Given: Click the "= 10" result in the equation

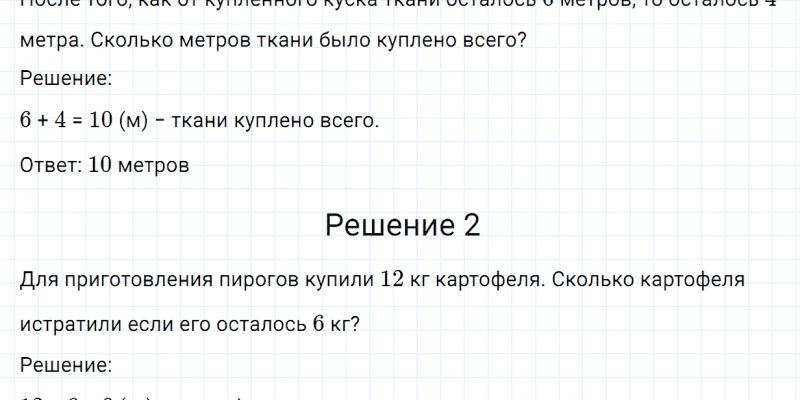Looking at the screenshot, I should click(x=91, y=121).
